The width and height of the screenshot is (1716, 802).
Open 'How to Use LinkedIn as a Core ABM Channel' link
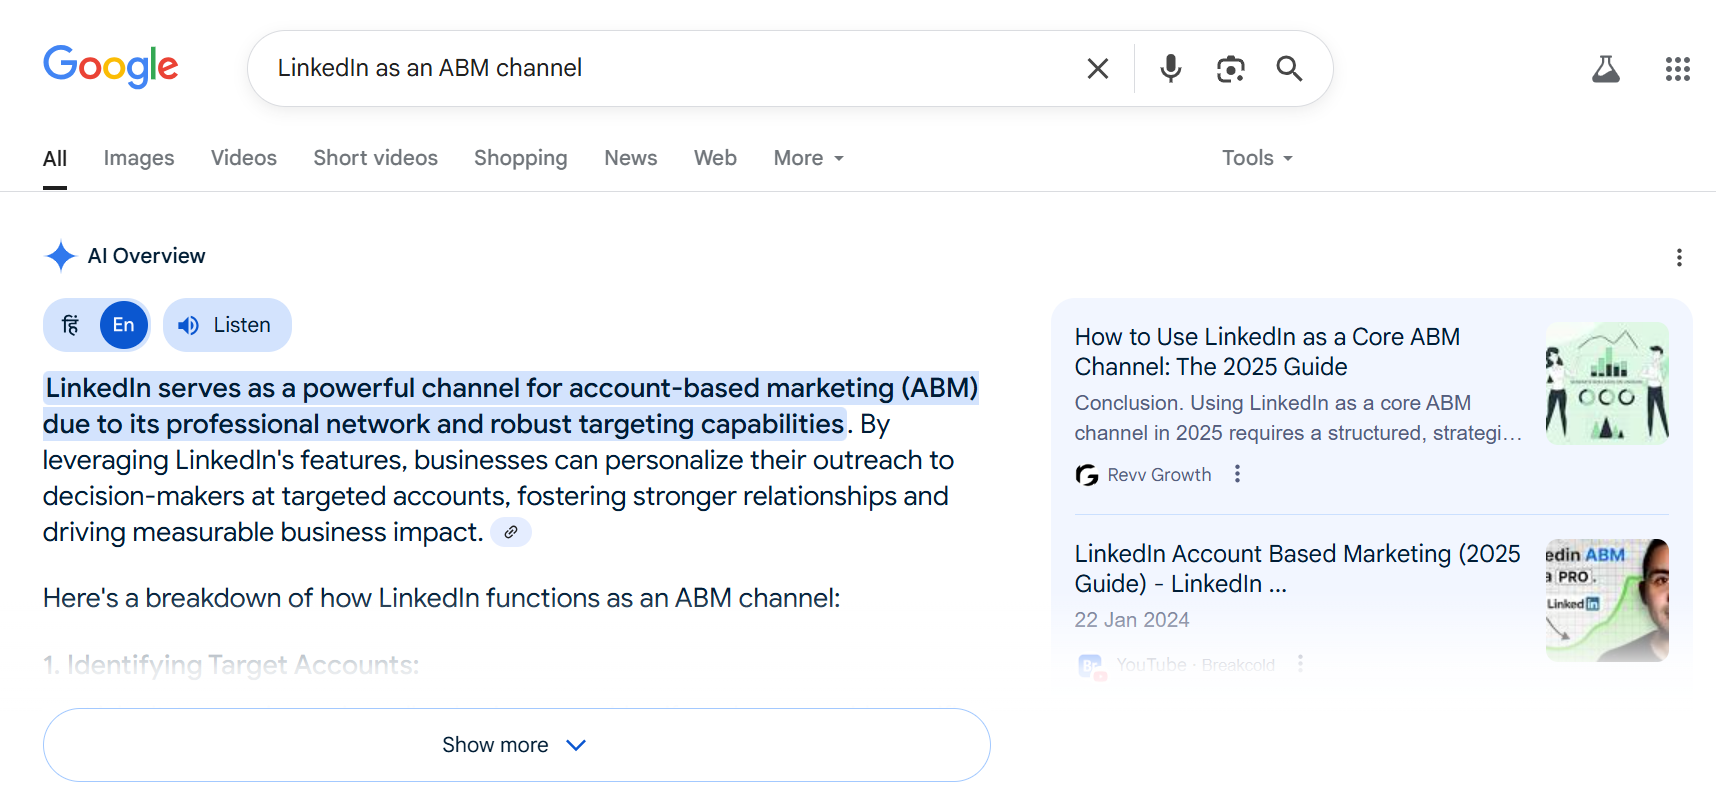pos(1267,352)
